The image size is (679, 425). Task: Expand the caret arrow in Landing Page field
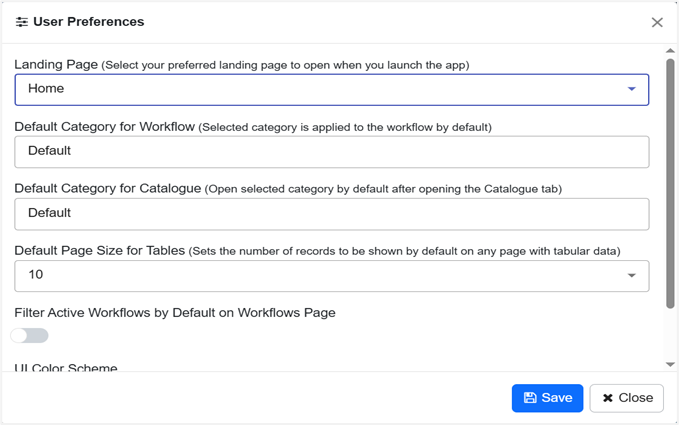point(631,89)
